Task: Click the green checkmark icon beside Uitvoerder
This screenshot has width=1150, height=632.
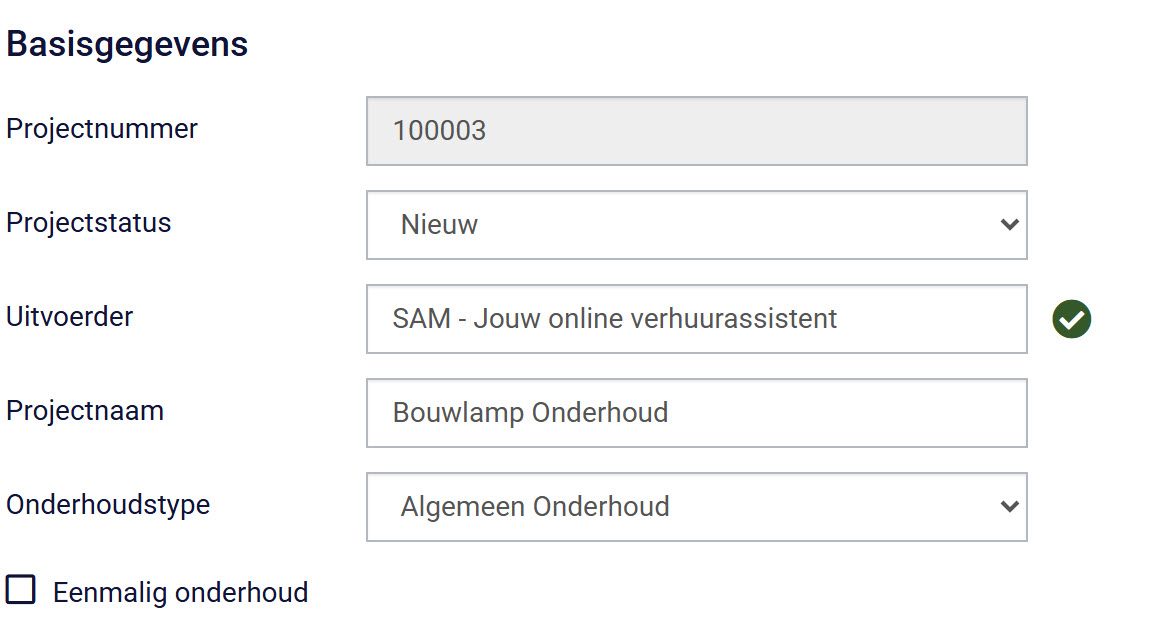Action: [x=1071, y=319]
